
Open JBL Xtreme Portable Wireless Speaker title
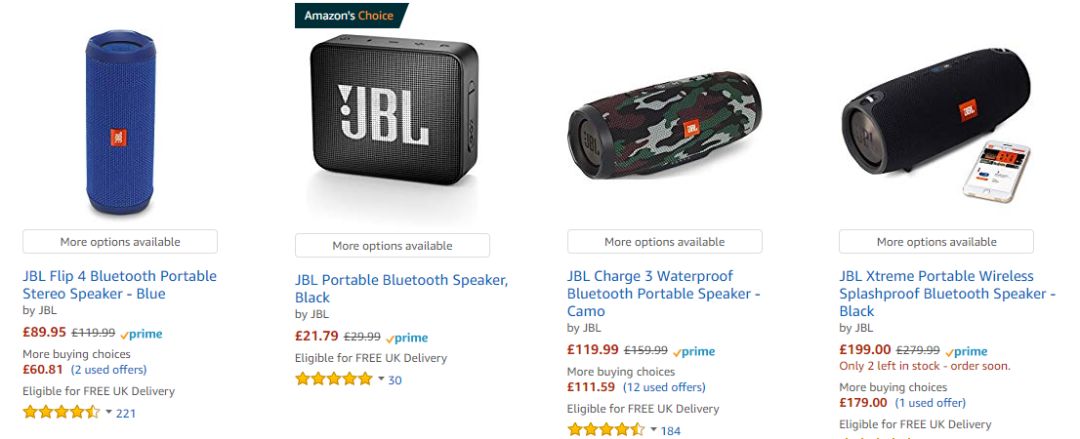tap(946, 293)
